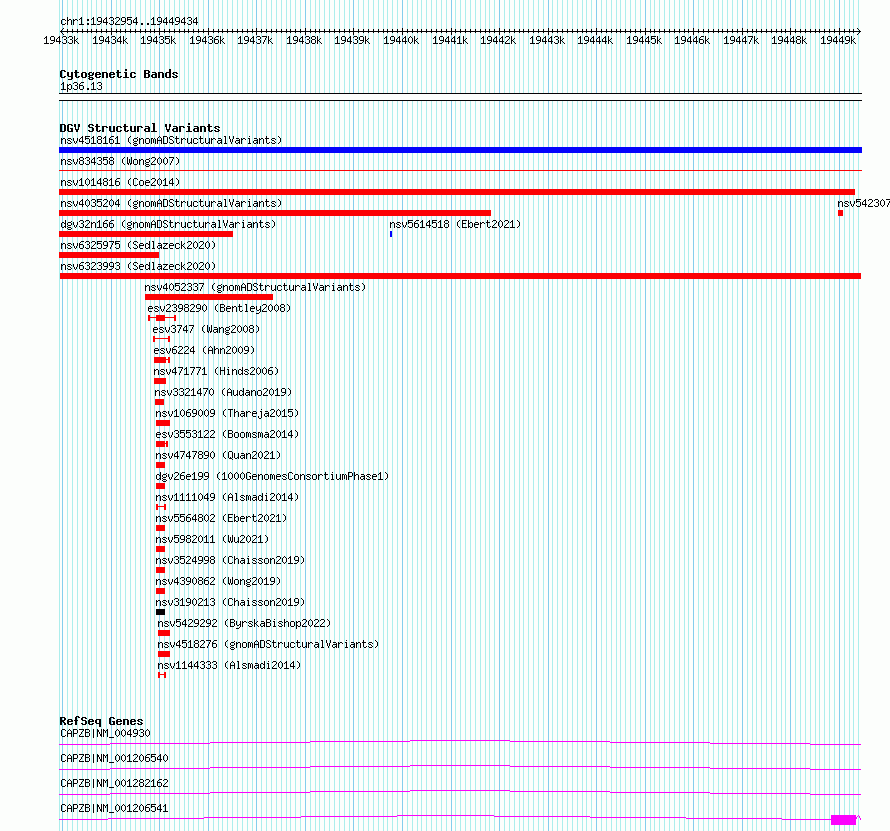Select the black nsv3190213 variant block
This screenshot has width=890, height=831.
tap(161, 612)
